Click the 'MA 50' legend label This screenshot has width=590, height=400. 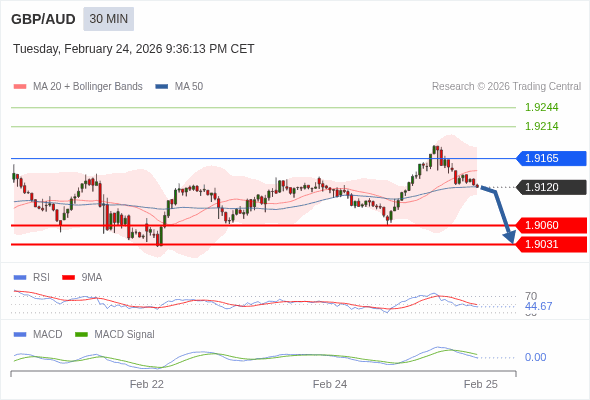click(189, 87)
